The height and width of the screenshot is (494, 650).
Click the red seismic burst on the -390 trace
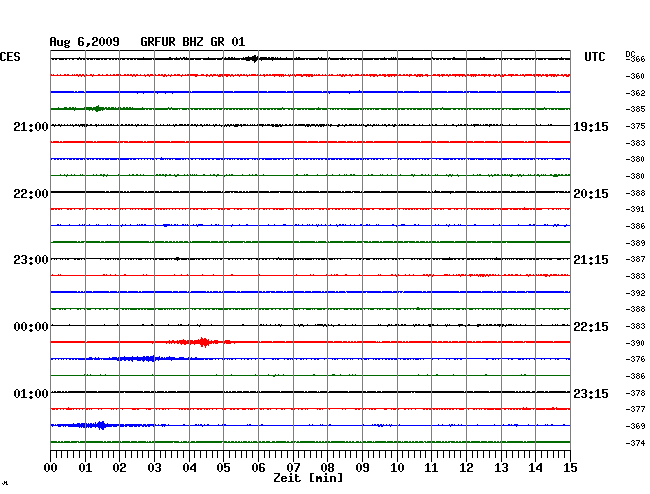coord(201,342)
